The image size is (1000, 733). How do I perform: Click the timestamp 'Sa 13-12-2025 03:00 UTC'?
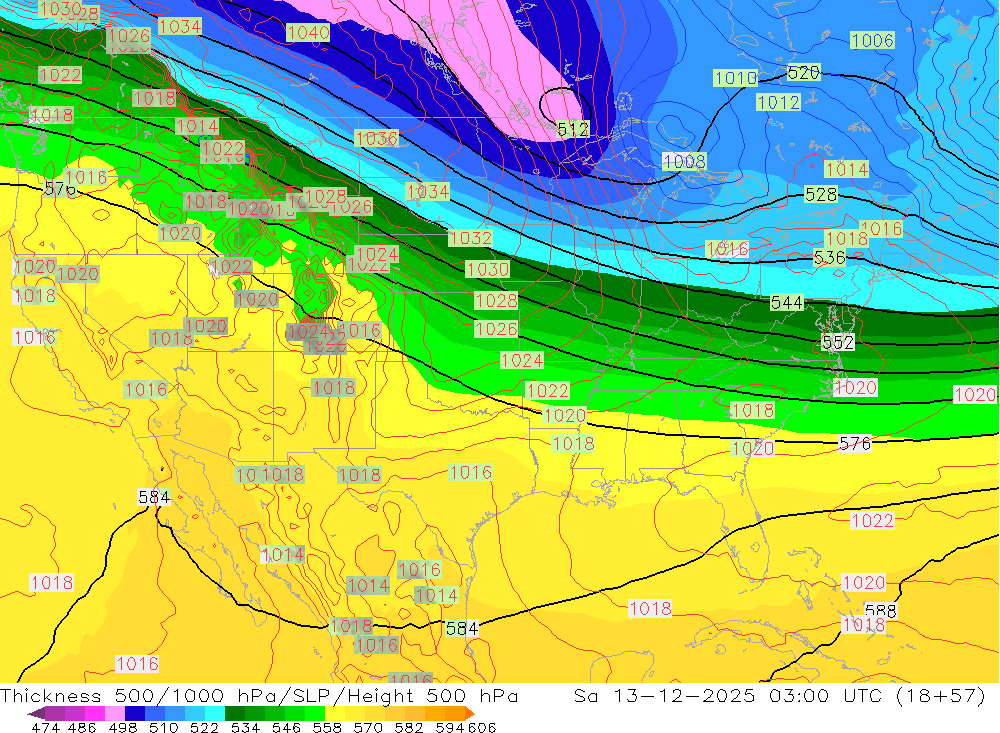coord(731,695)
